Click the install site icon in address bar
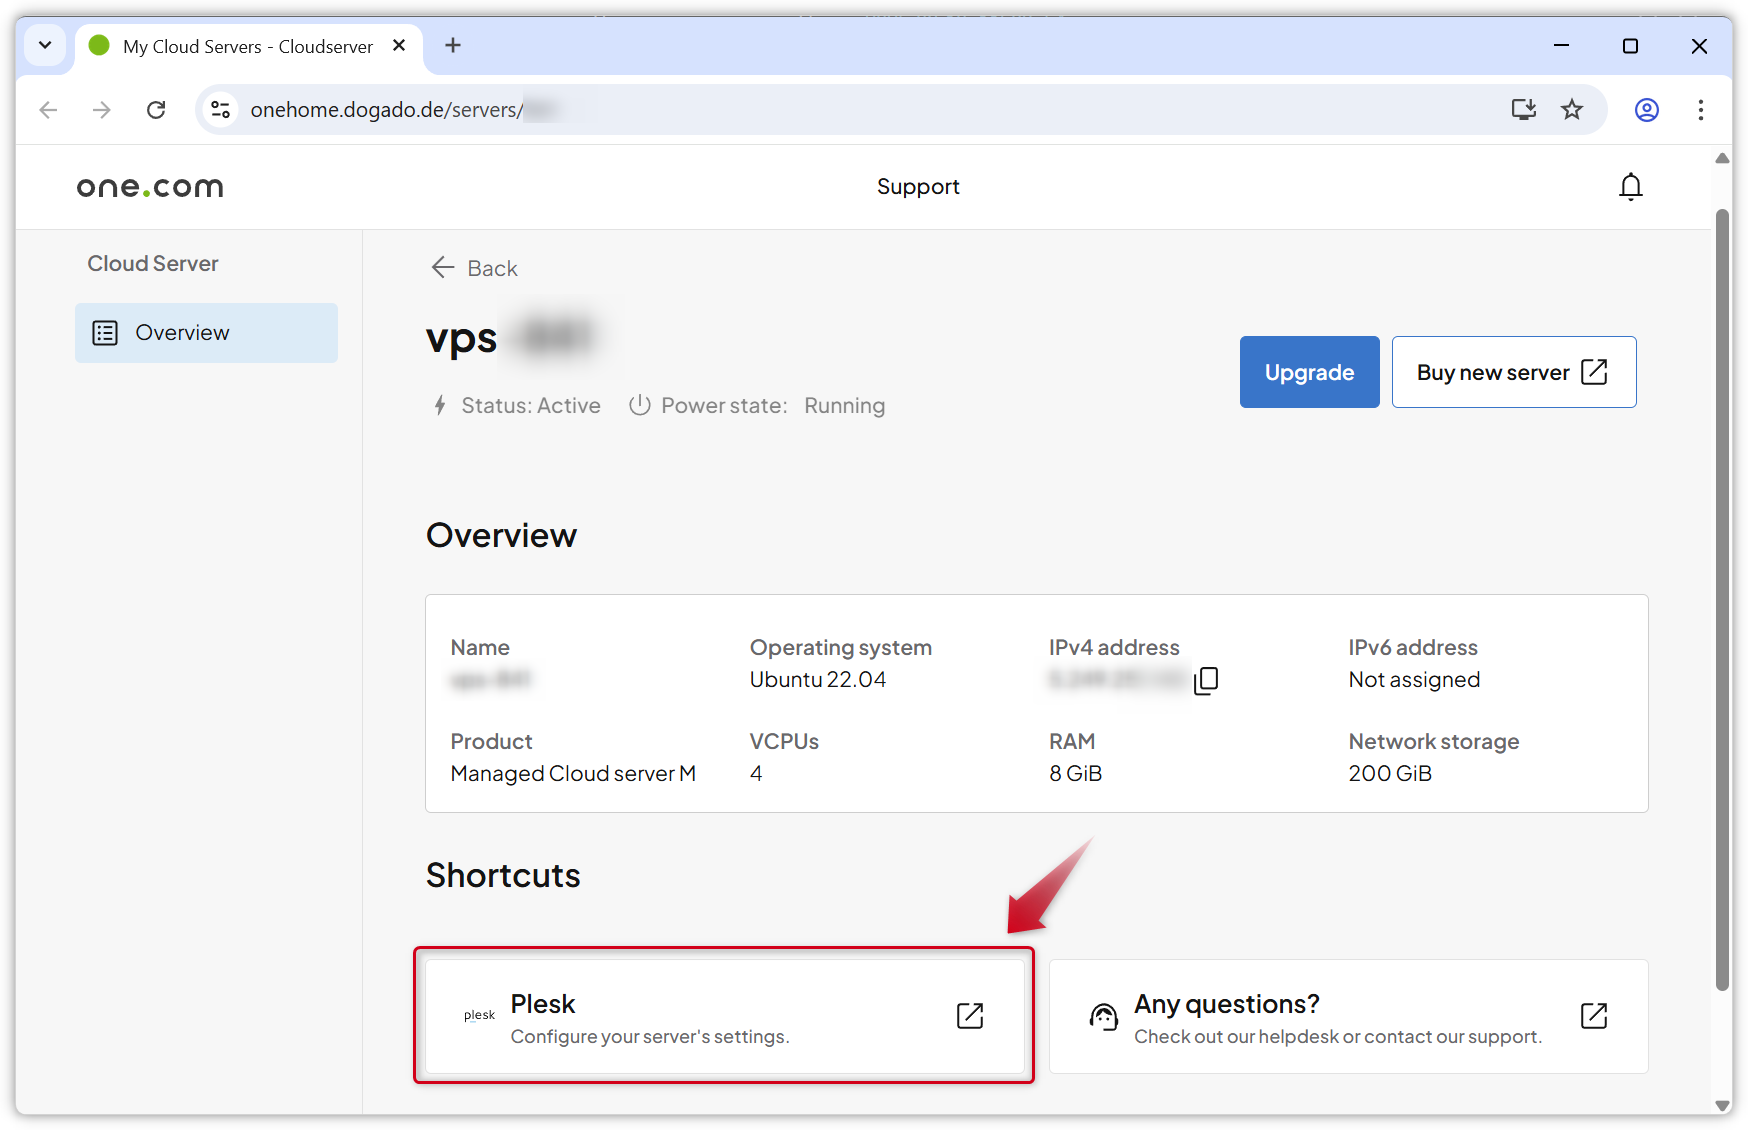Viewport: 1748px width, 1130px height. coord(1524,110)
